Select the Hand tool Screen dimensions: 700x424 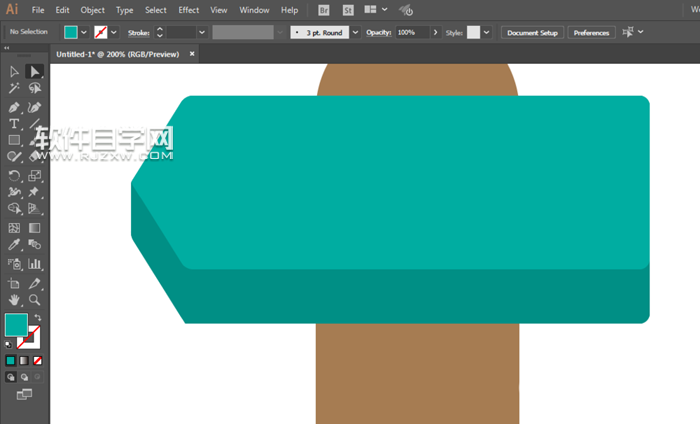[x=14, y=299]
